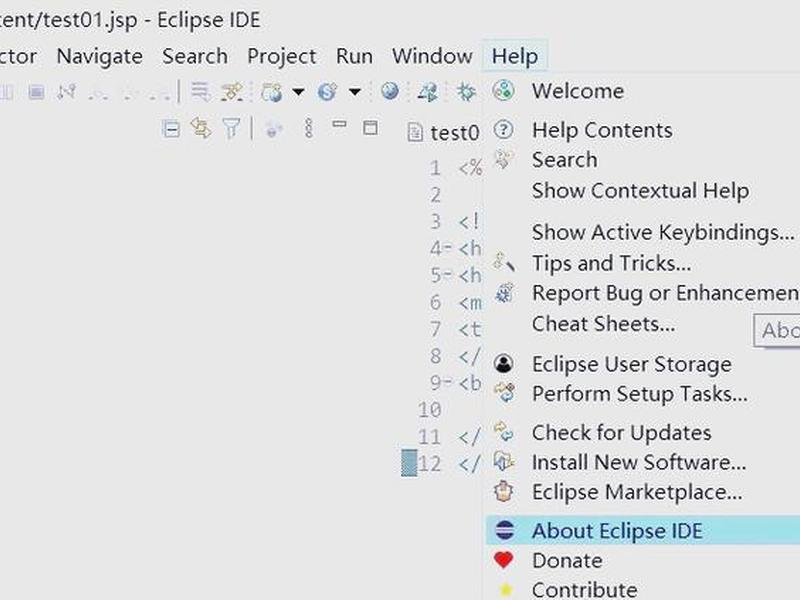Click the Web Services Explorer launch icon

pos(428,92)
